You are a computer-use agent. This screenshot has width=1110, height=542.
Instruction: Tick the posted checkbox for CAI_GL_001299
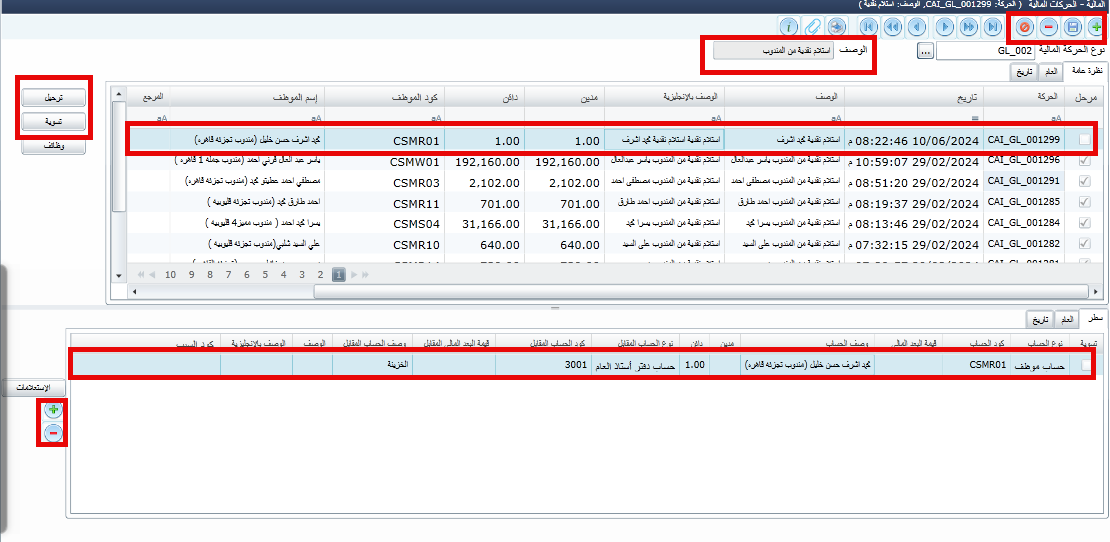[1085, 141]
